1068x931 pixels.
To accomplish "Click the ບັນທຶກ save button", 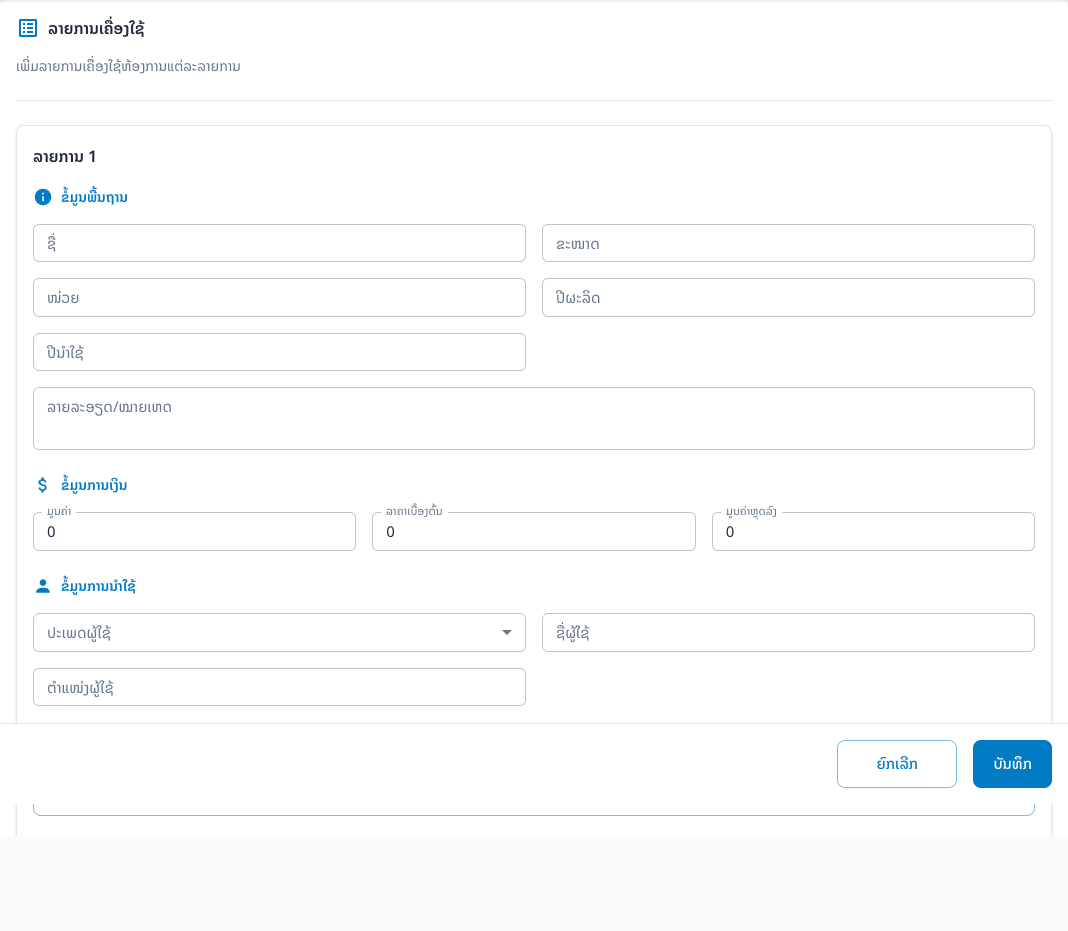I will tap(1011, 763).
